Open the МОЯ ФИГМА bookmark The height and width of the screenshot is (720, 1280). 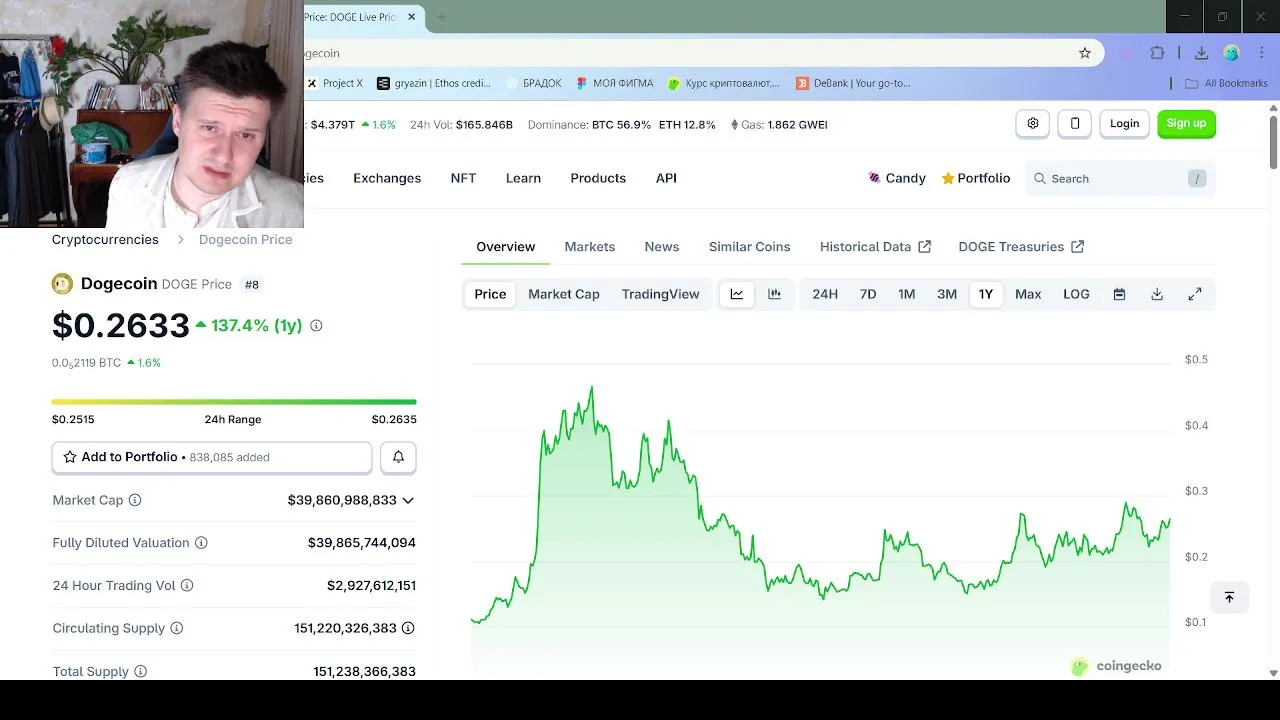pyautogui.click(x=615, y=83)
